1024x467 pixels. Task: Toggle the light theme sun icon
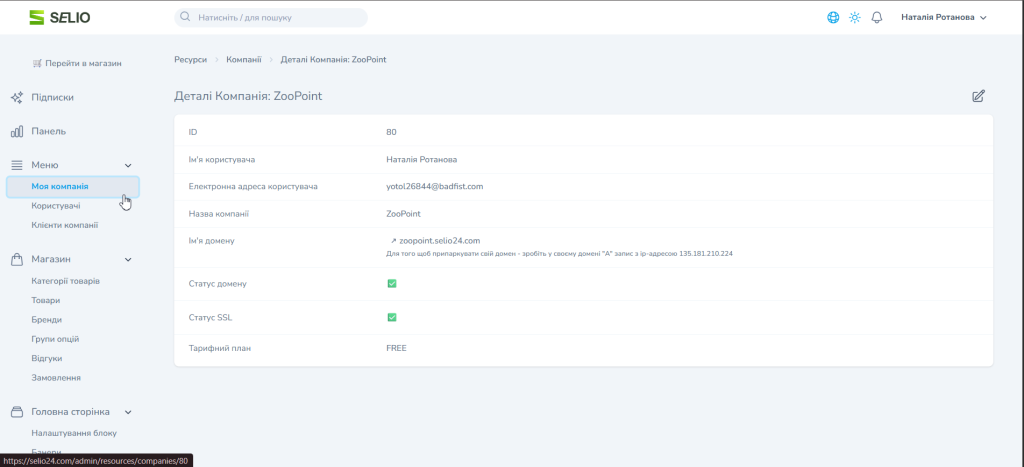tap(855, 17)
